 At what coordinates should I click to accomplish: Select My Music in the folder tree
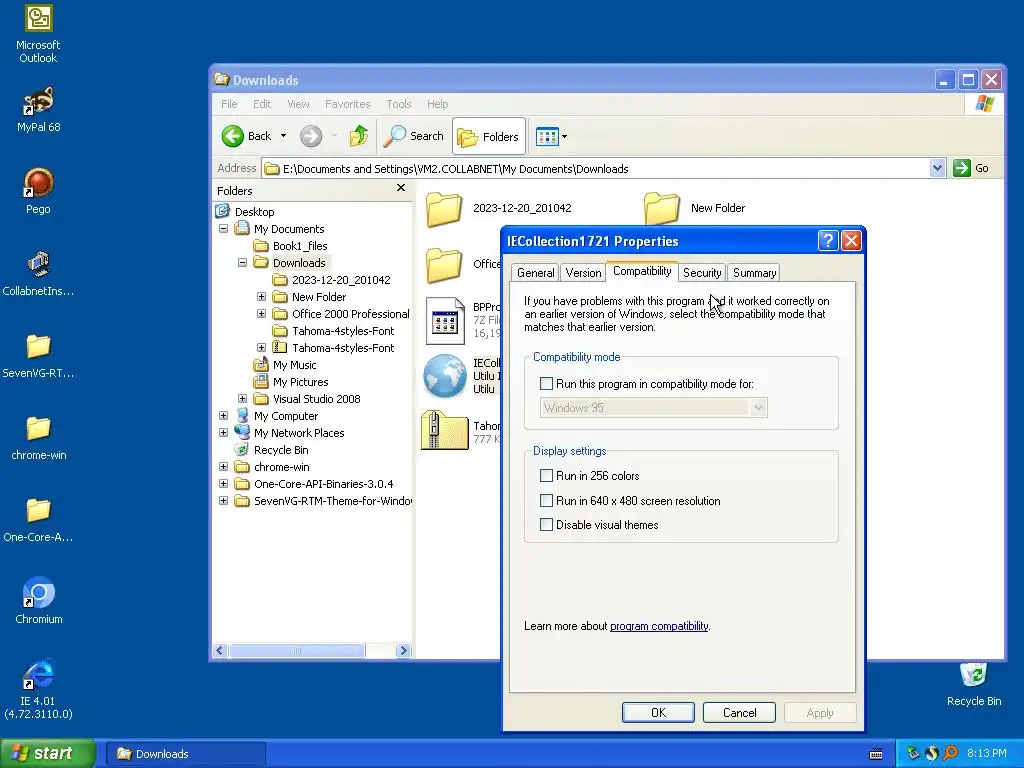point(295,365)
